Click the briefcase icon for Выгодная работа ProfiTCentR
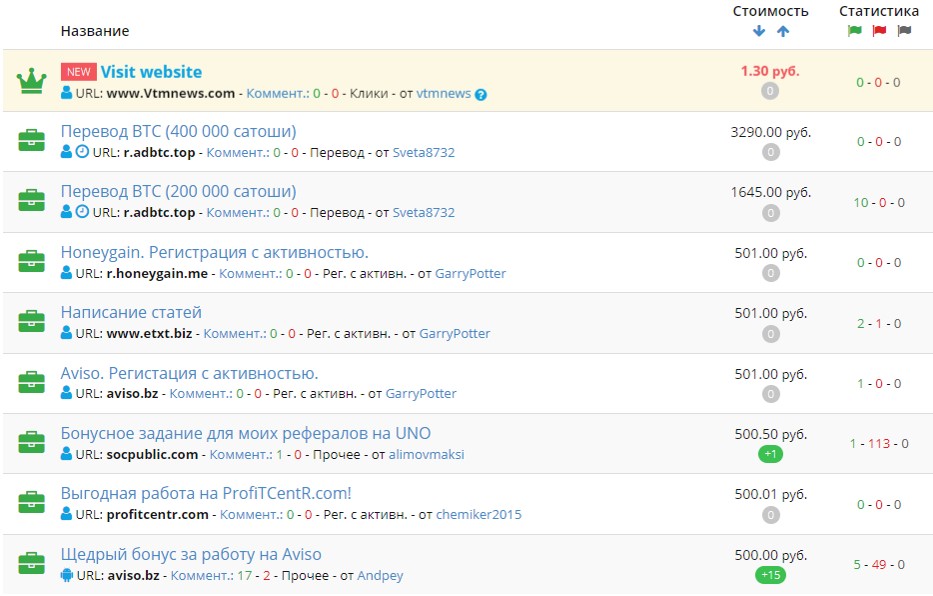933x596 pixels. pos(32,503)
